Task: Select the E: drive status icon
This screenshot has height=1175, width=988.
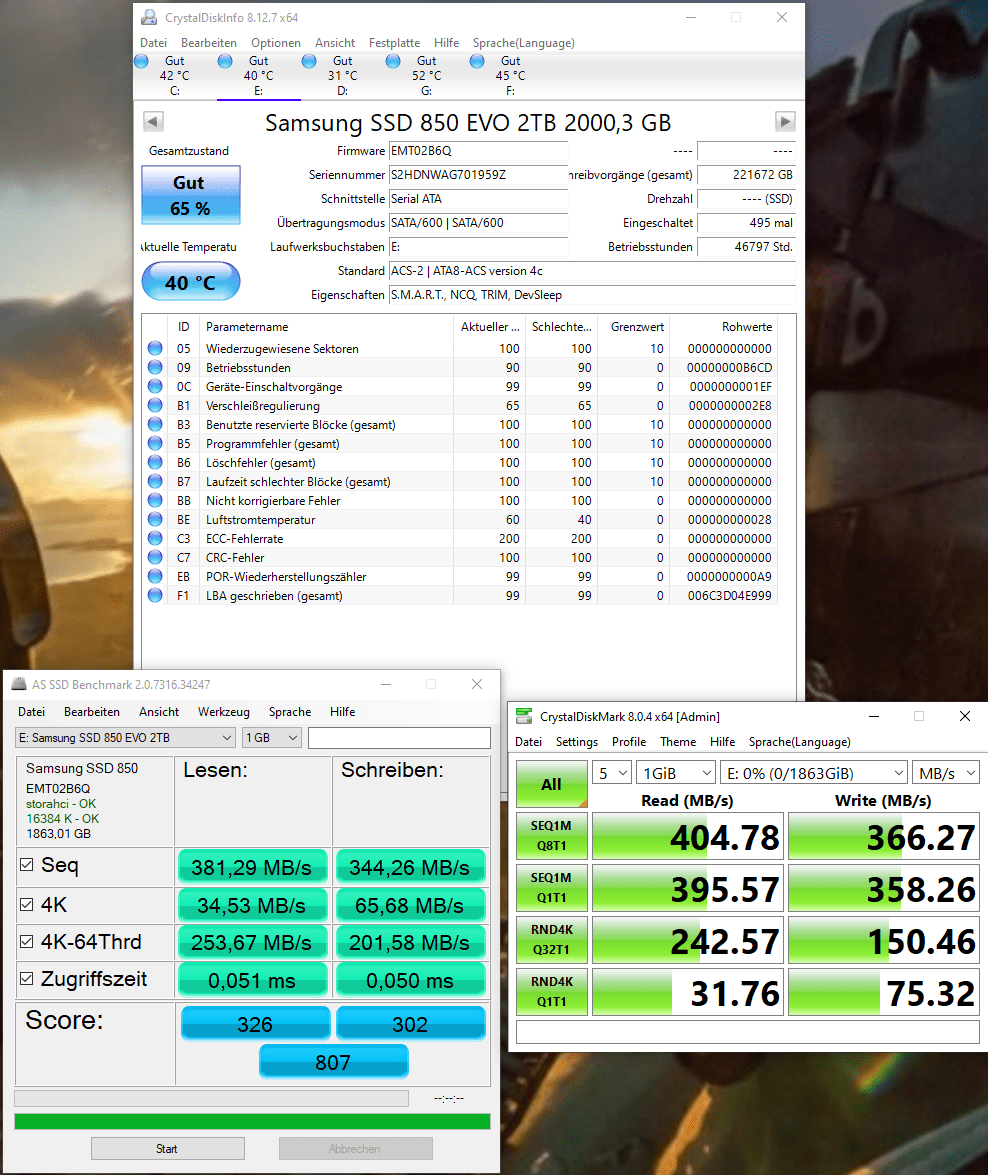Action: [x=225, y=61]
